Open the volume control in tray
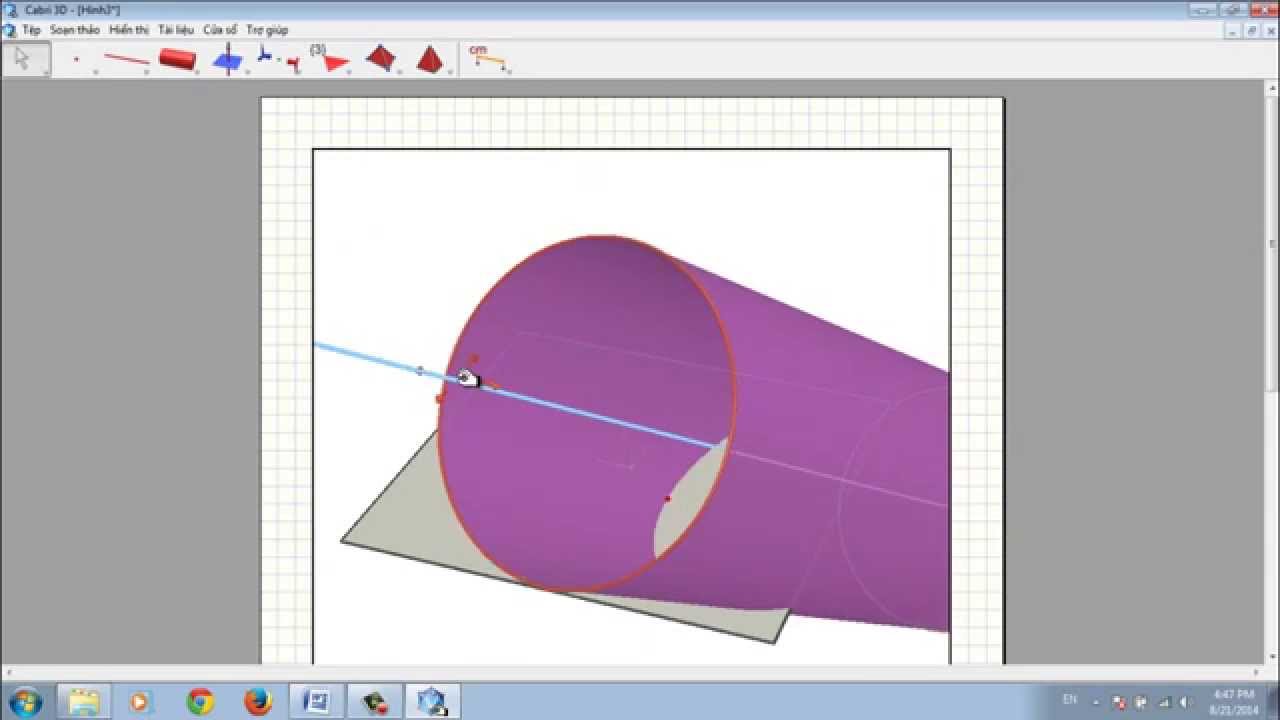Image resolution: width=1280 pixels, height=720 pixels. pos(1187,702)
